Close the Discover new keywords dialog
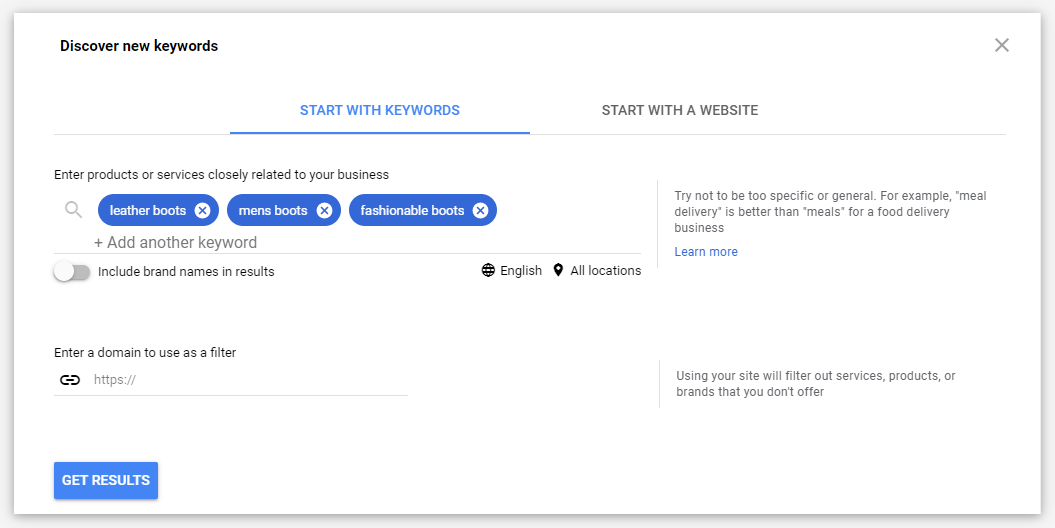1055x528 pixels. [x=1001, y=45]
